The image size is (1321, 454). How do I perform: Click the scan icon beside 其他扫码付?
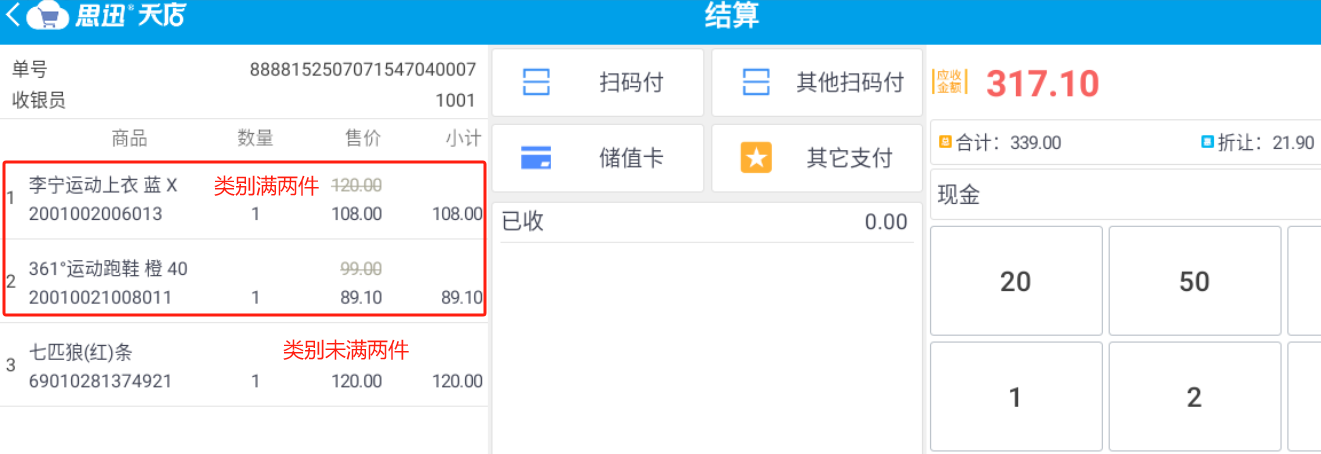click(x=756, y=82)
